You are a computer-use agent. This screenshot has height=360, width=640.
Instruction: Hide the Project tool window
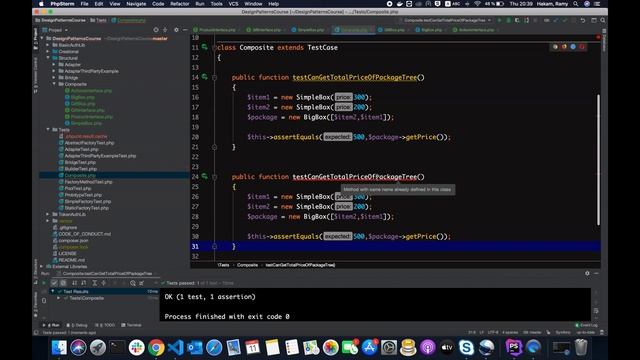coord(185,30)
